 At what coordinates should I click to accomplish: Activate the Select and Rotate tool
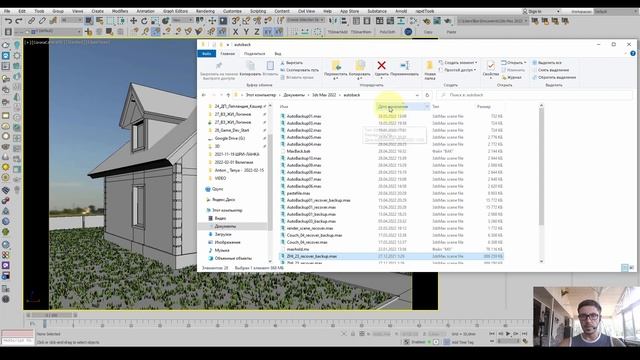coord(144,21)
